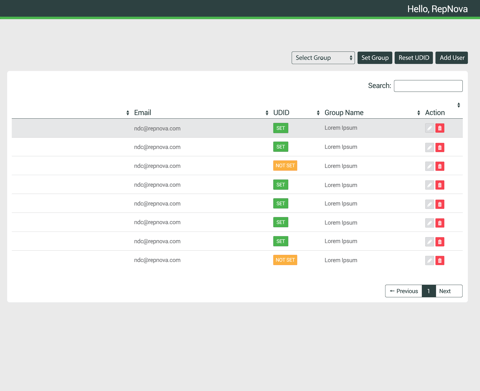
Task: Edit the user in the fifth table row
Action: pyautogui.click(x=429, y=204)
